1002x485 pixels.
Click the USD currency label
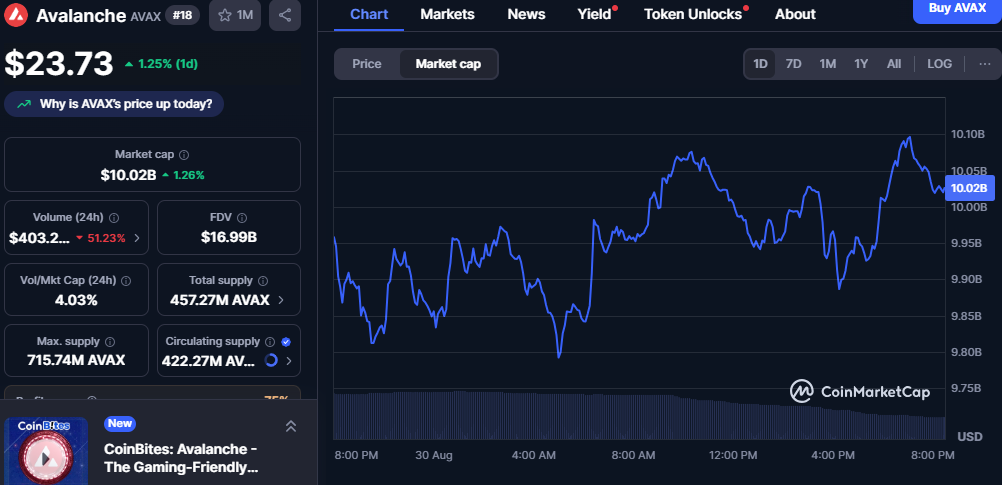[x=970, y=437]
